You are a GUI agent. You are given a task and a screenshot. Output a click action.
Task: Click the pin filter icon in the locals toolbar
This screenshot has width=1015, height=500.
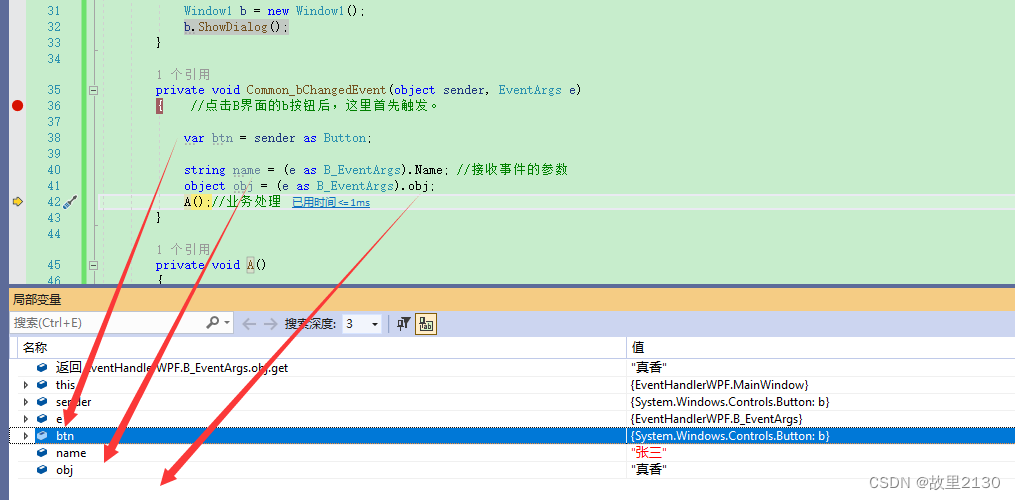point(403,324)
